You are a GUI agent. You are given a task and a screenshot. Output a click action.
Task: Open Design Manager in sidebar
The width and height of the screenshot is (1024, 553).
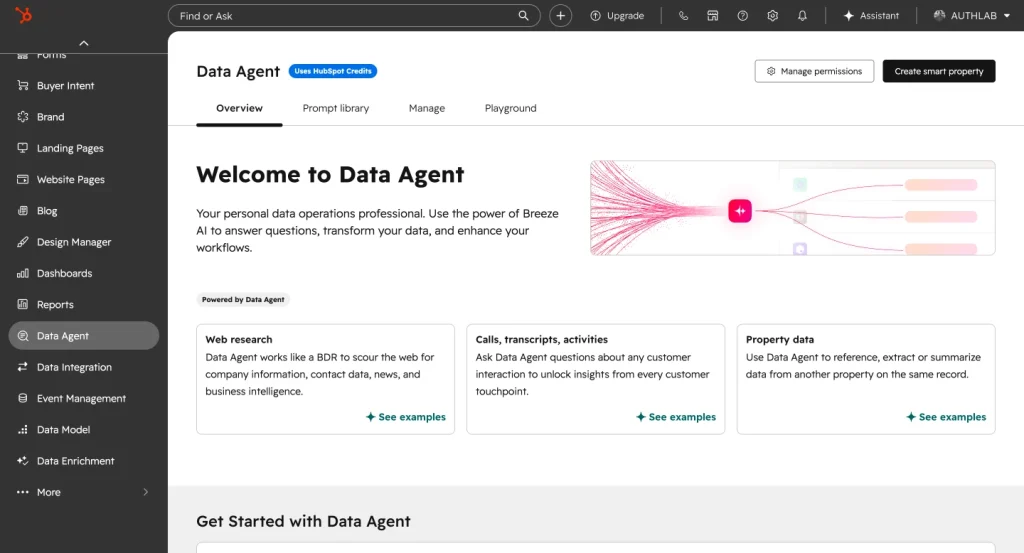84,242
